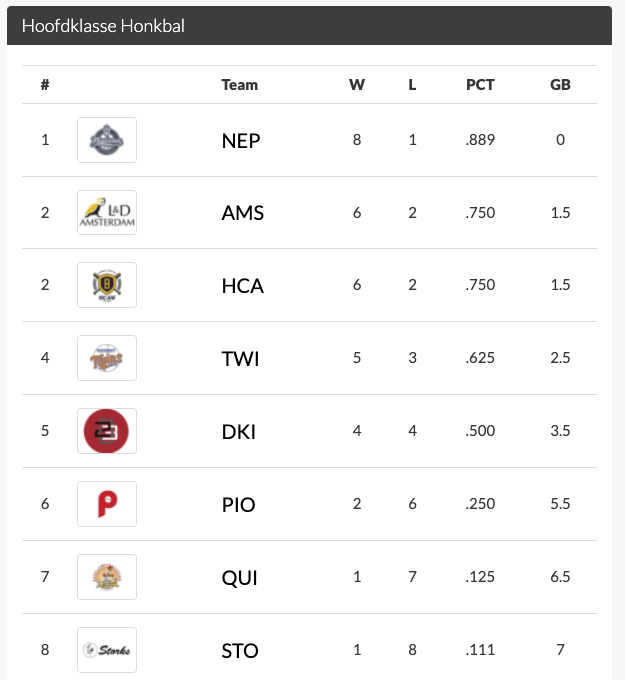This screenshot has width=625, height=680.
Task: Click the Team column header
Action: [240, 85]
